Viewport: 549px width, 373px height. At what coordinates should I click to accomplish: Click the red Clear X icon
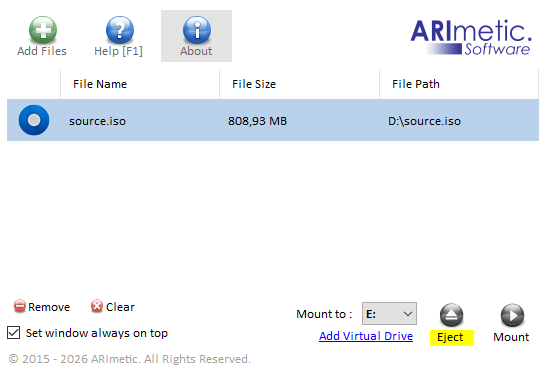97,306
